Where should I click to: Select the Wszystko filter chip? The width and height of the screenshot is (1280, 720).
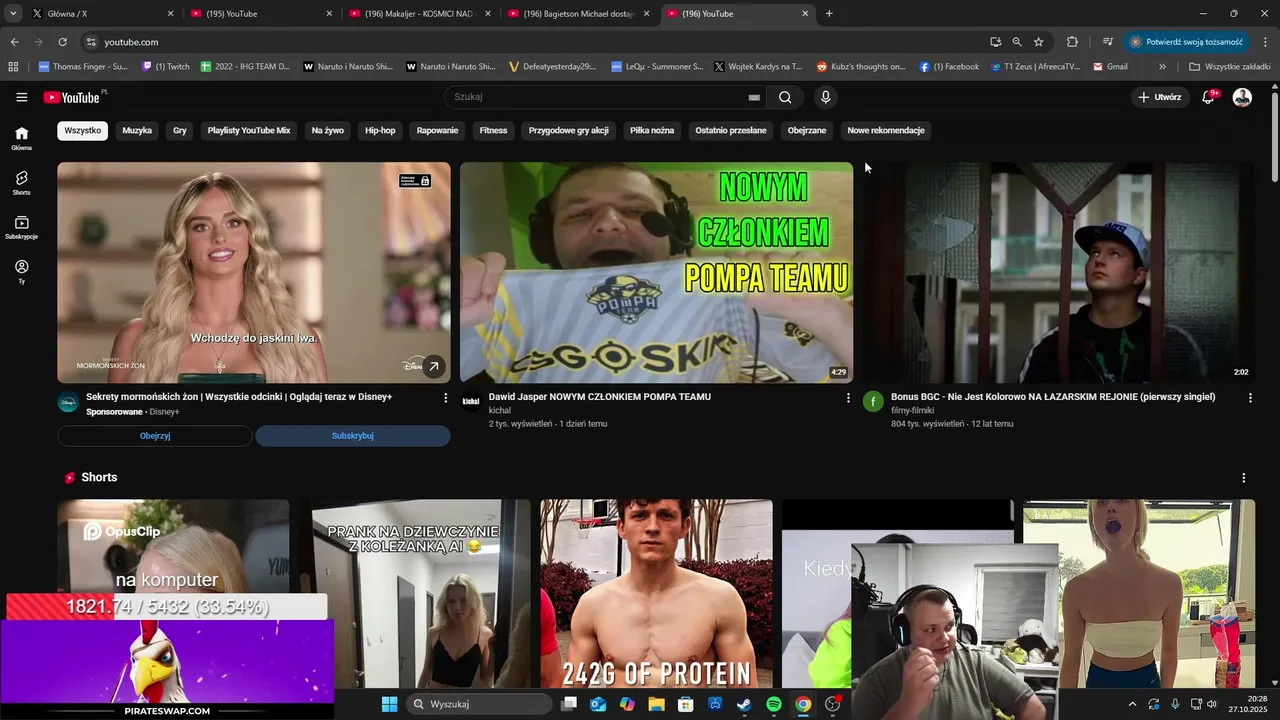[x=83, y=131]
